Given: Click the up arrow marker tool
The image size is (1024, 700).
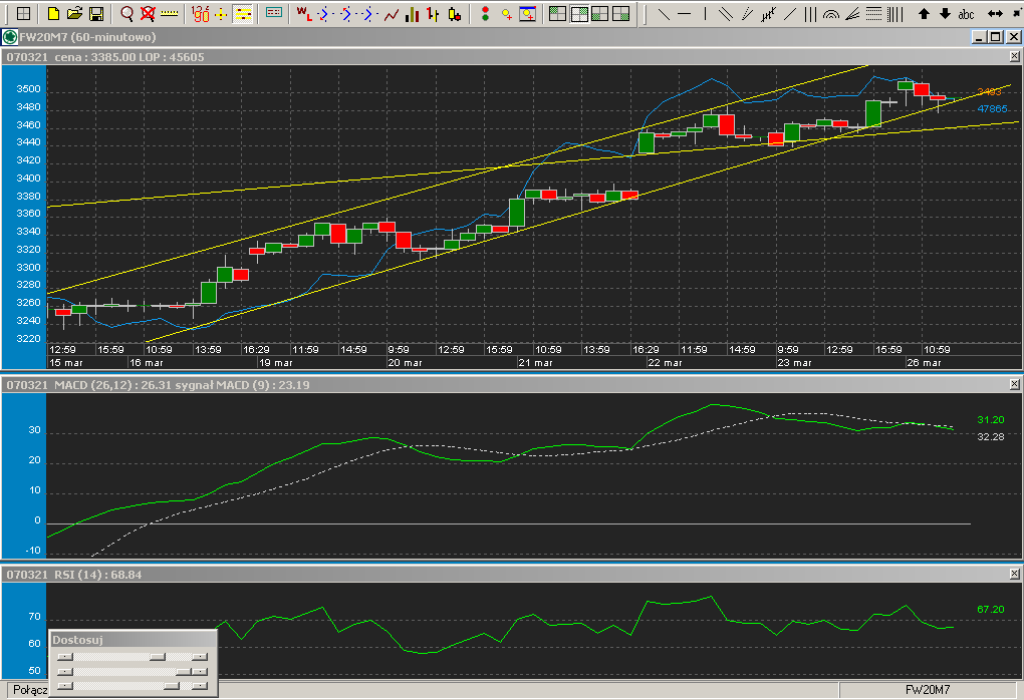Looking at the screenshot, I should [x=923, y=14].
